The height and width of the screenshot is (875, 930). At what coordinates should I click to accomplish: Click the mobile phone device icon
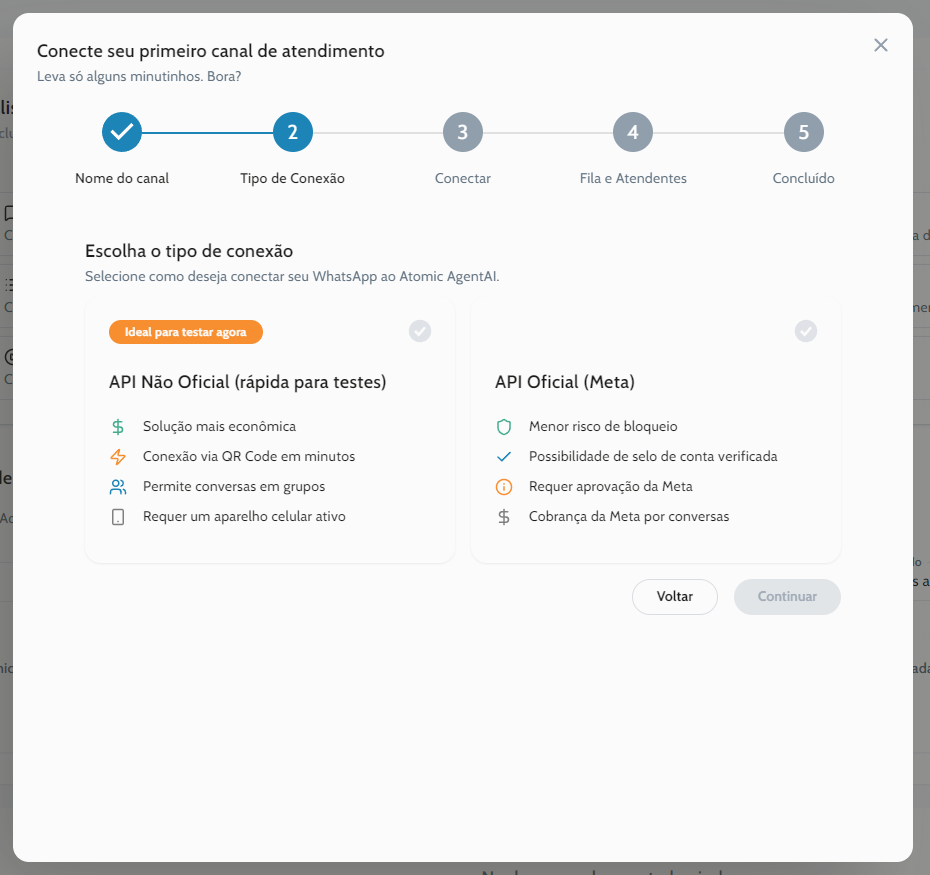coord(118,517)
